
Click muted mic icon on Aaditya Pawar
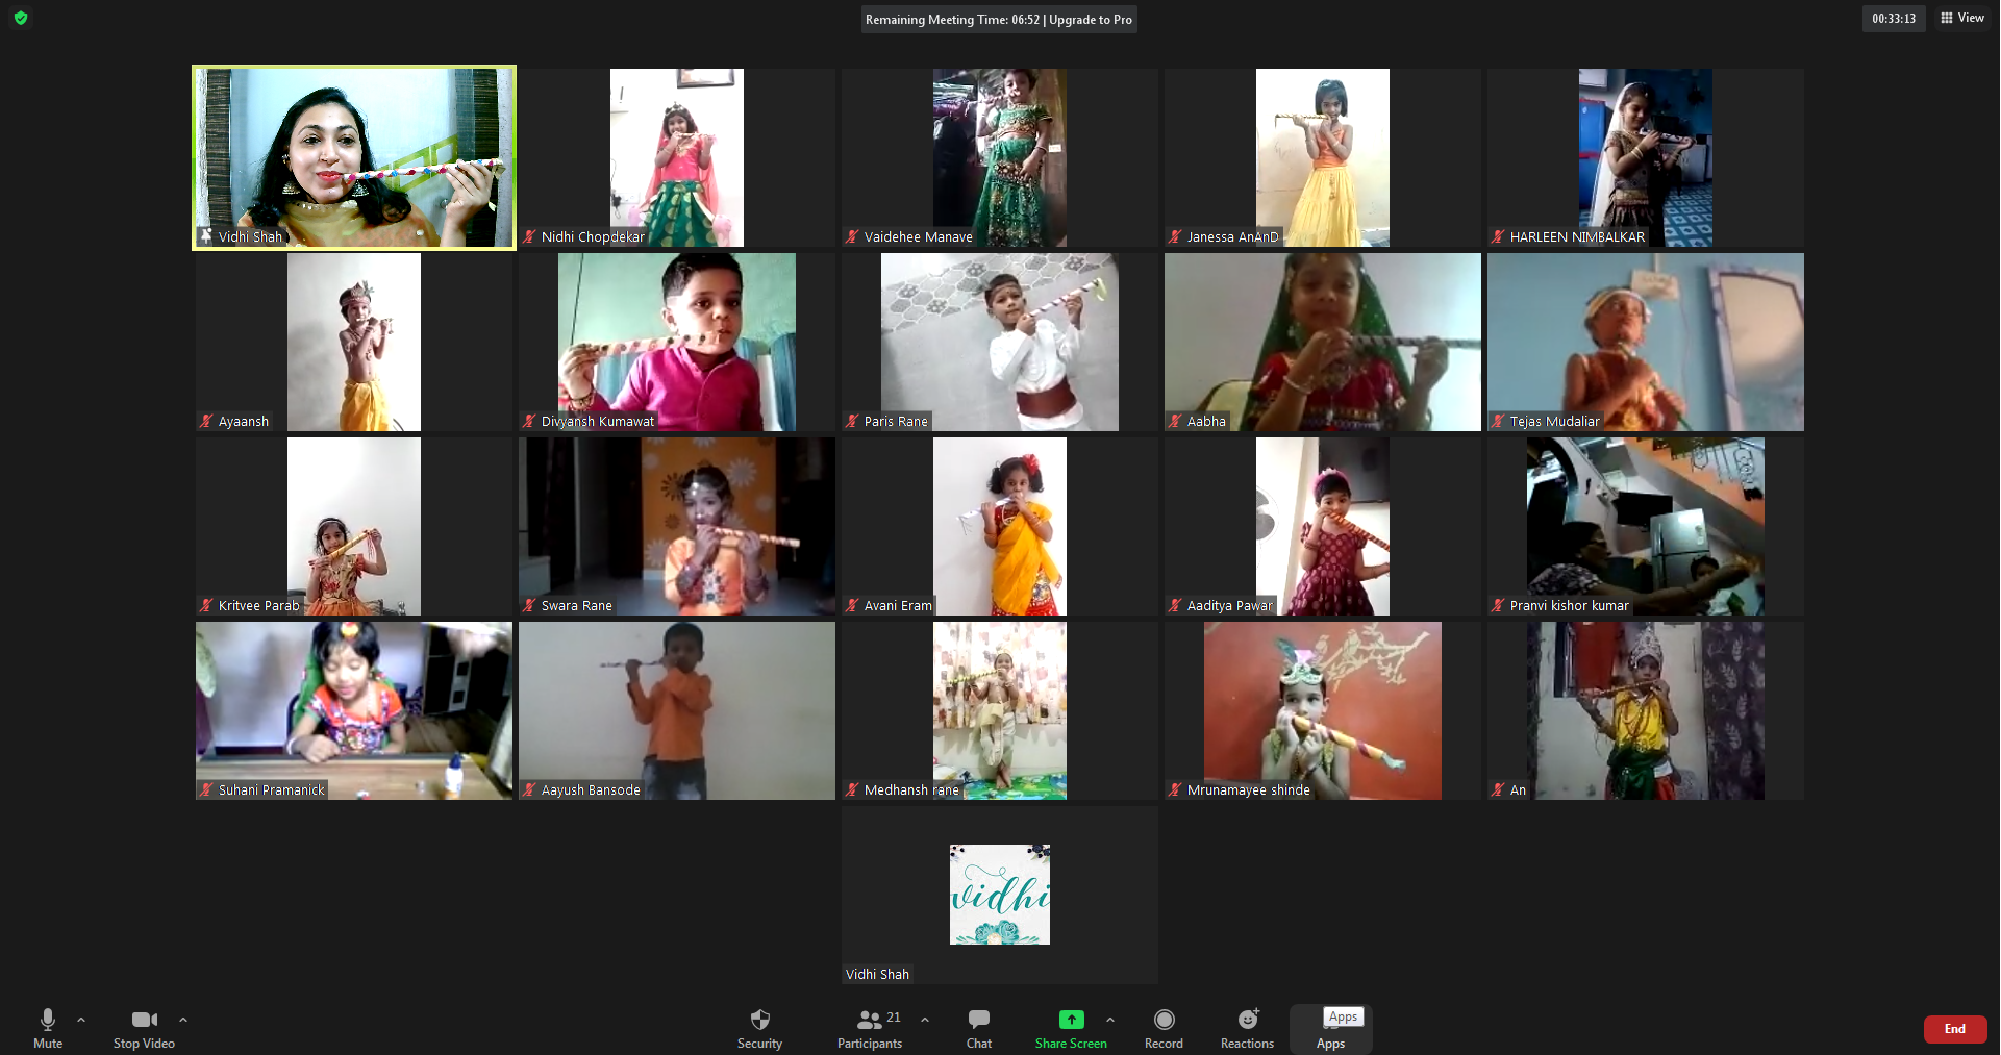[1175, 605]
